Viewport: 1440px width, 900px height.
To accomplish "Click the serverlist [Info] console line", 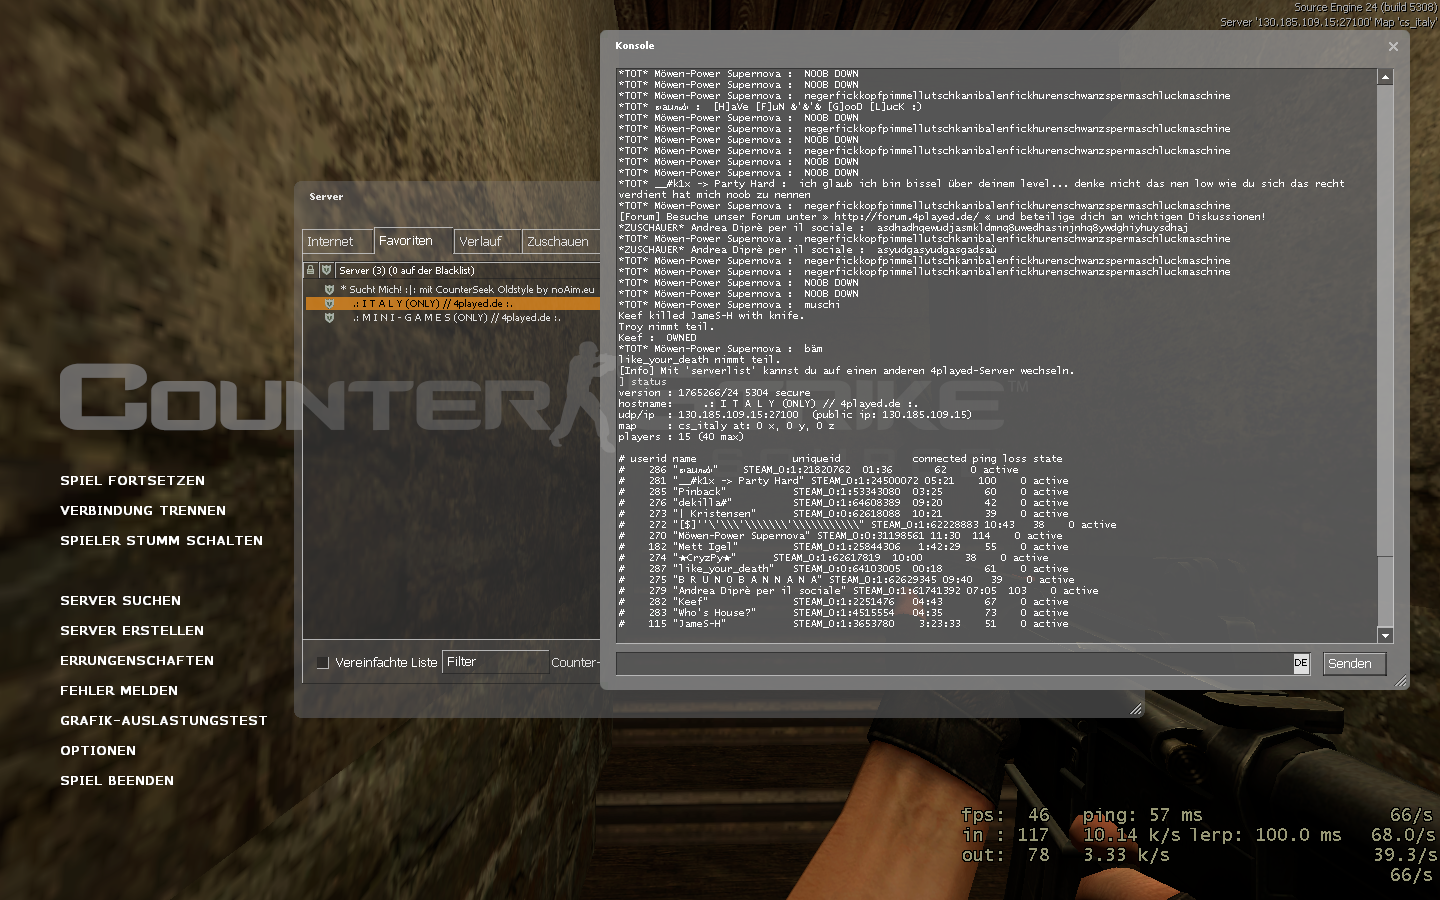I will pyautogui.click(x=846, y=371).
